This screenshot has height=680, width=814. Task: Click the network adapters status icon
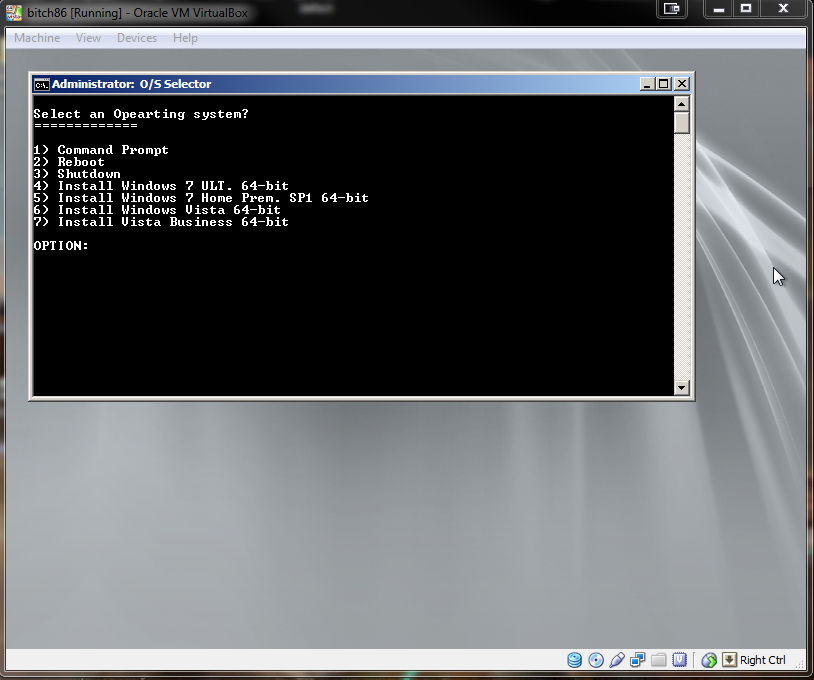[x=637, y=660]
